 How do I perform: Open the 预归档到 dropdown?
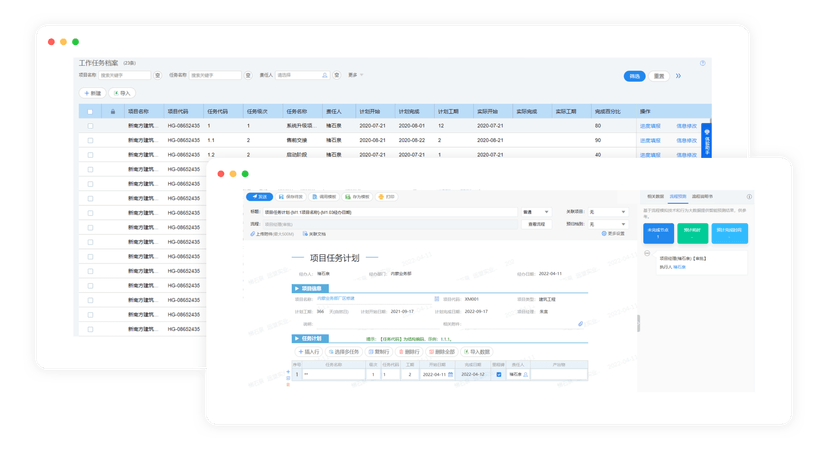click(607, 224)
